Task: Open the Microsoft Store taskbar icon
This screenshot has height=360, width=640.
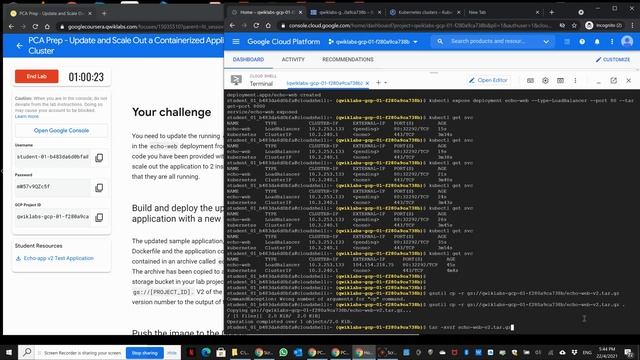Action: tap(221, 352)
